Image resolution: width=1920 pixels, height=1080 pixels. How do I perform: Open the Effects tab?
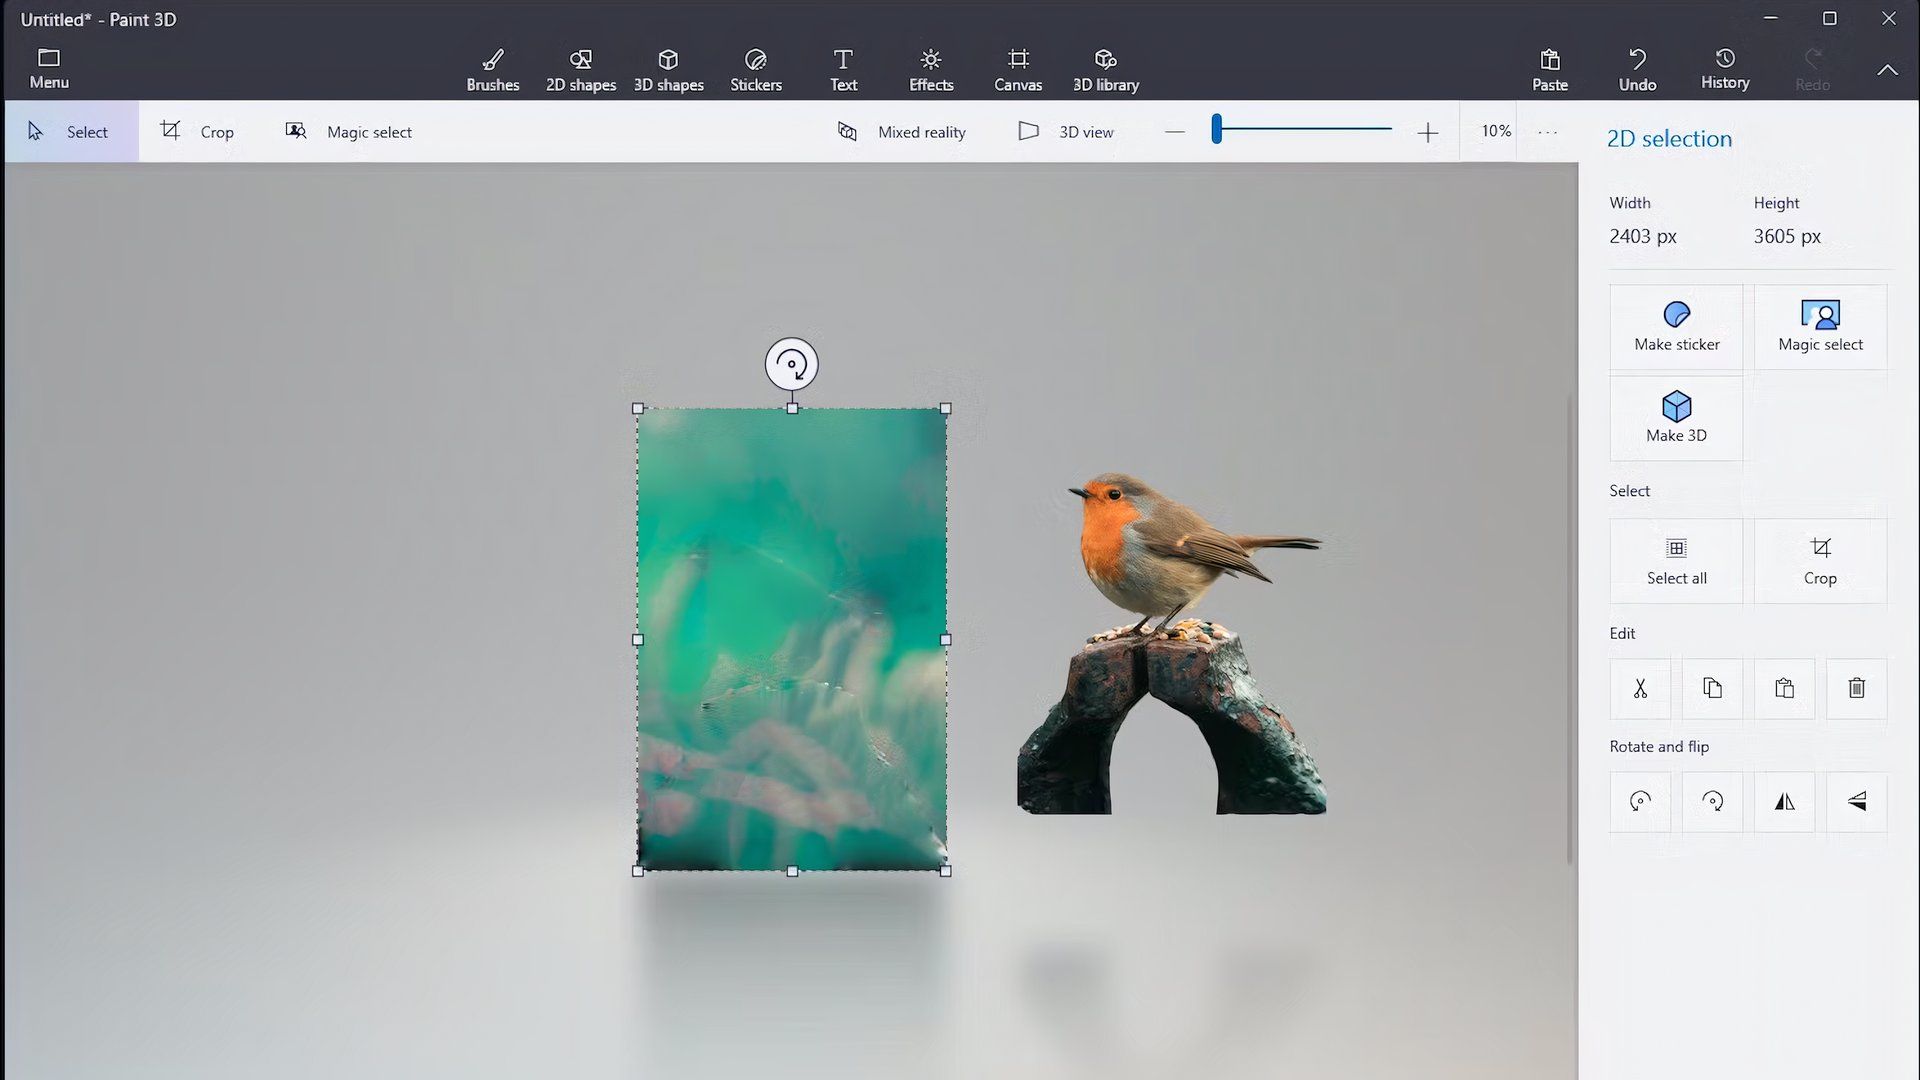(x=931, y=70)
